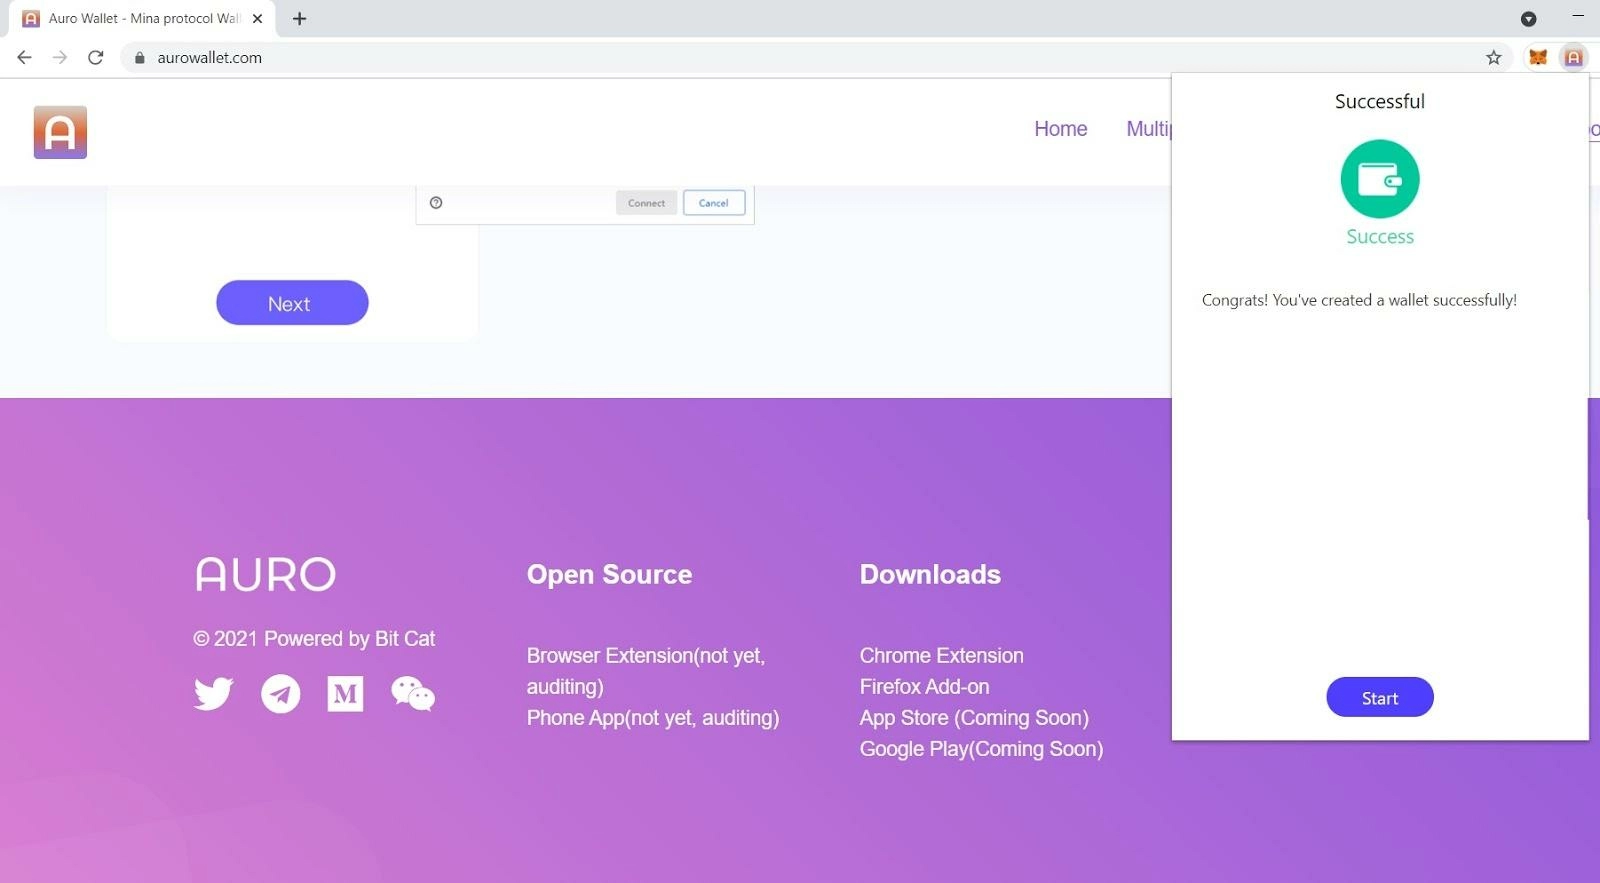This screenshot has width=1600, height=883.
Task: Click the Auro logo in the site header
Action: 60,132
